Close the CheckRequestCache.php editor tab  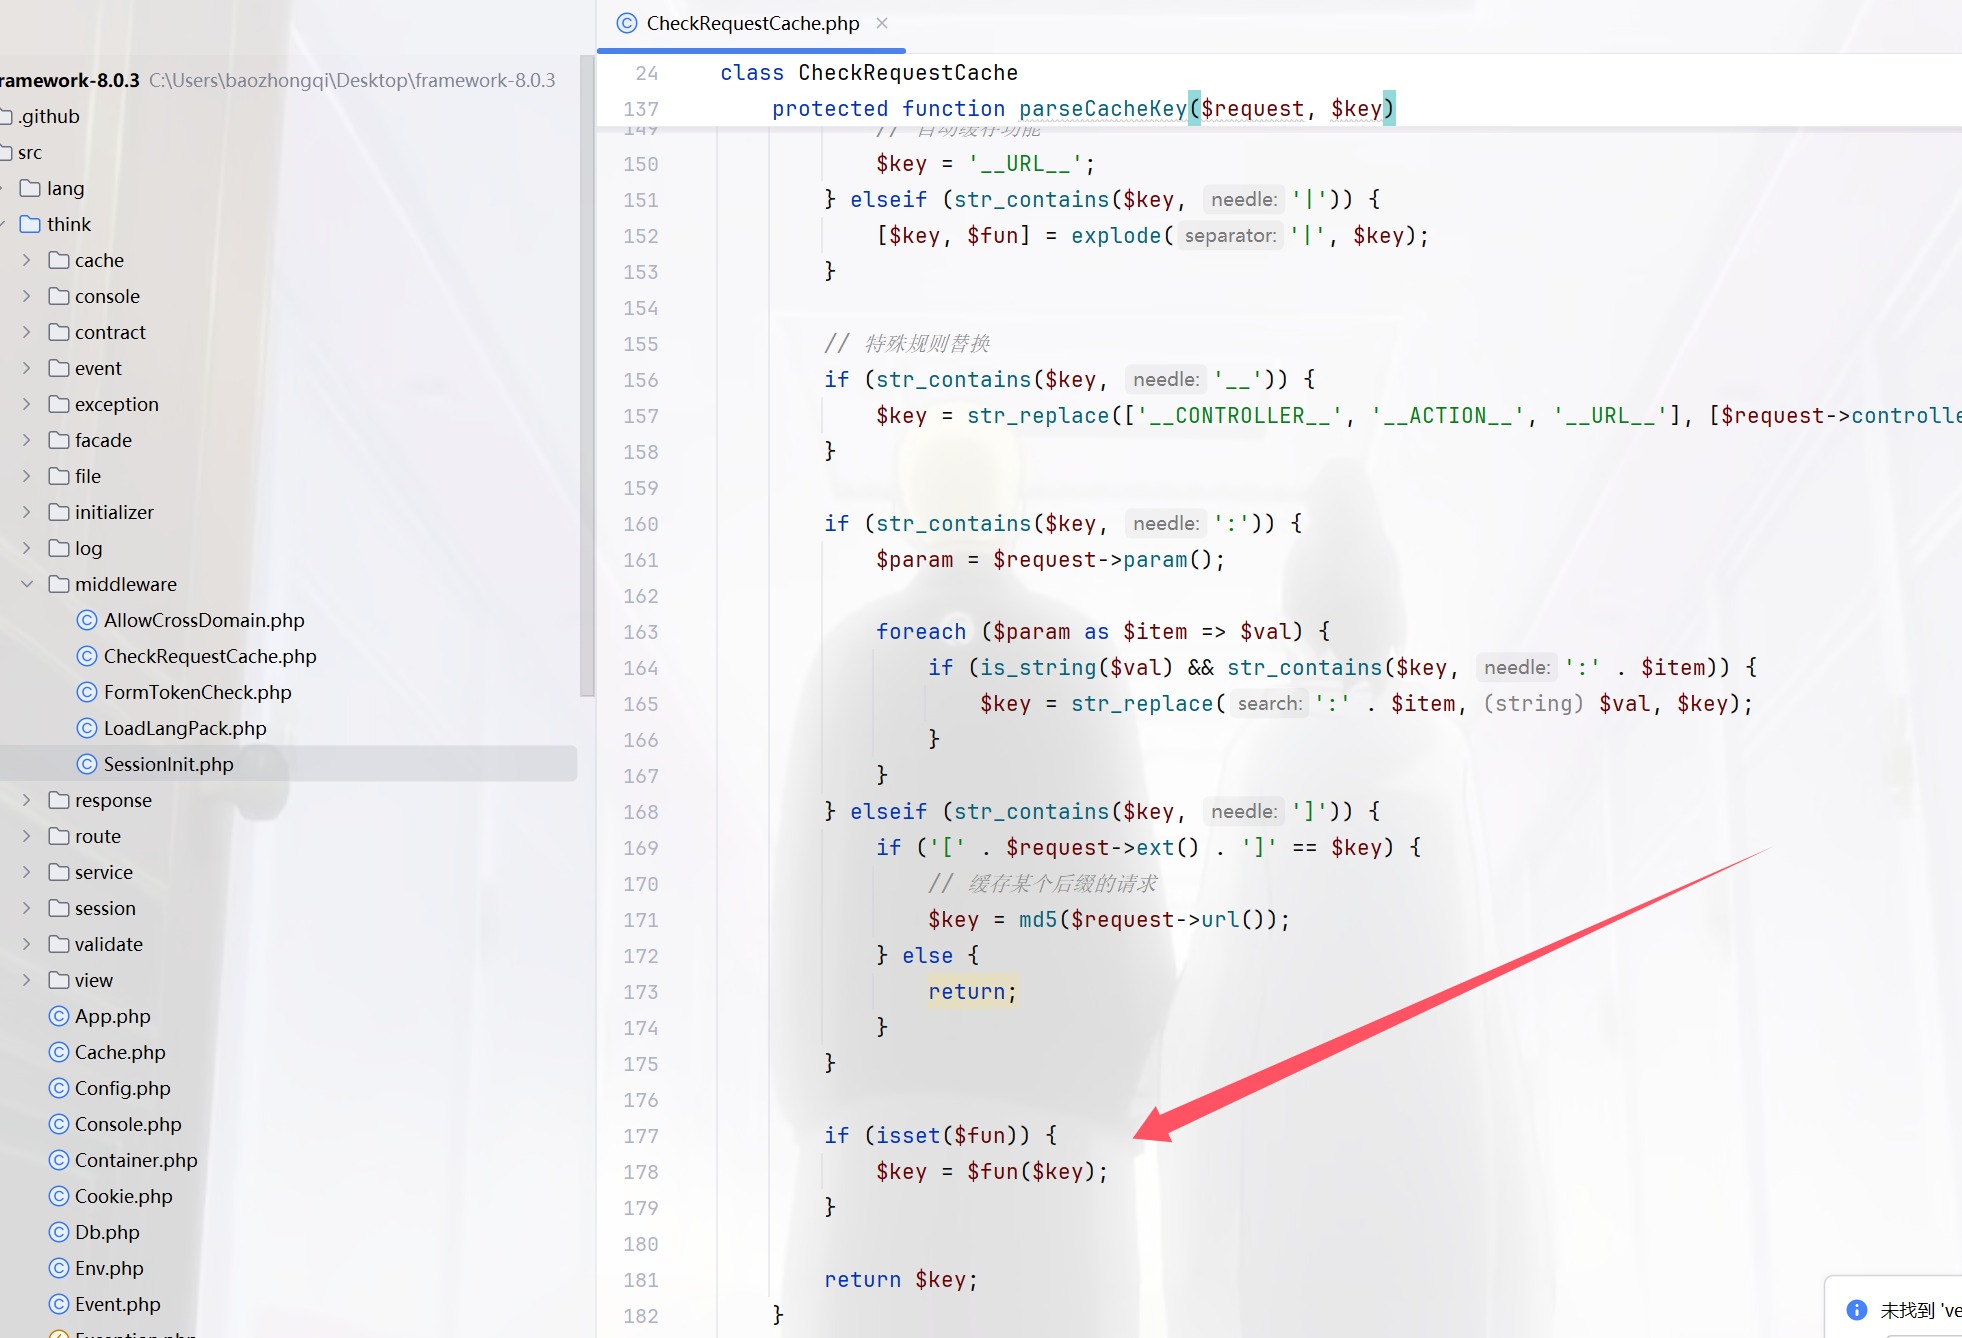881,23
